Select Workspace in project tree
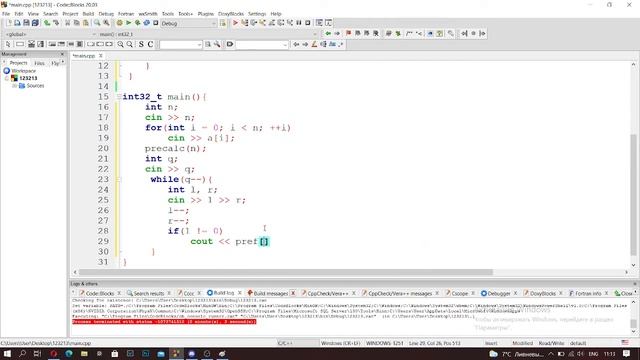 tap(23, 71)
